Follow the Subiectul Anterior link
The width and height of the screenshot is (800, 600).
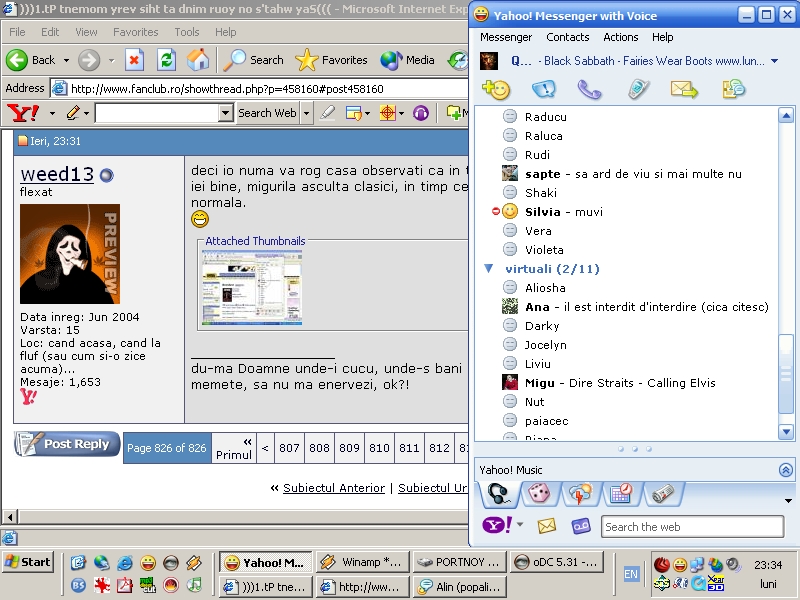(x=333, y=488)
